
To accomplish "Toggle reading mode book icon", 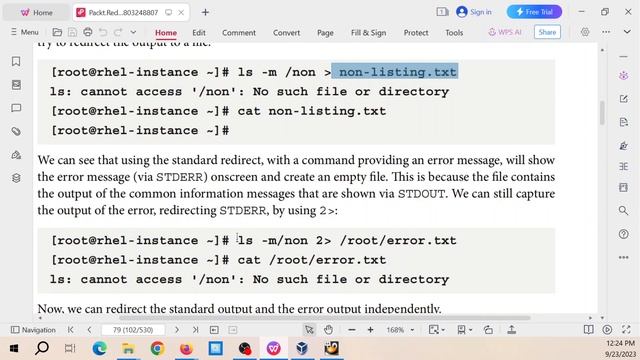I will (x=588, y=329).
